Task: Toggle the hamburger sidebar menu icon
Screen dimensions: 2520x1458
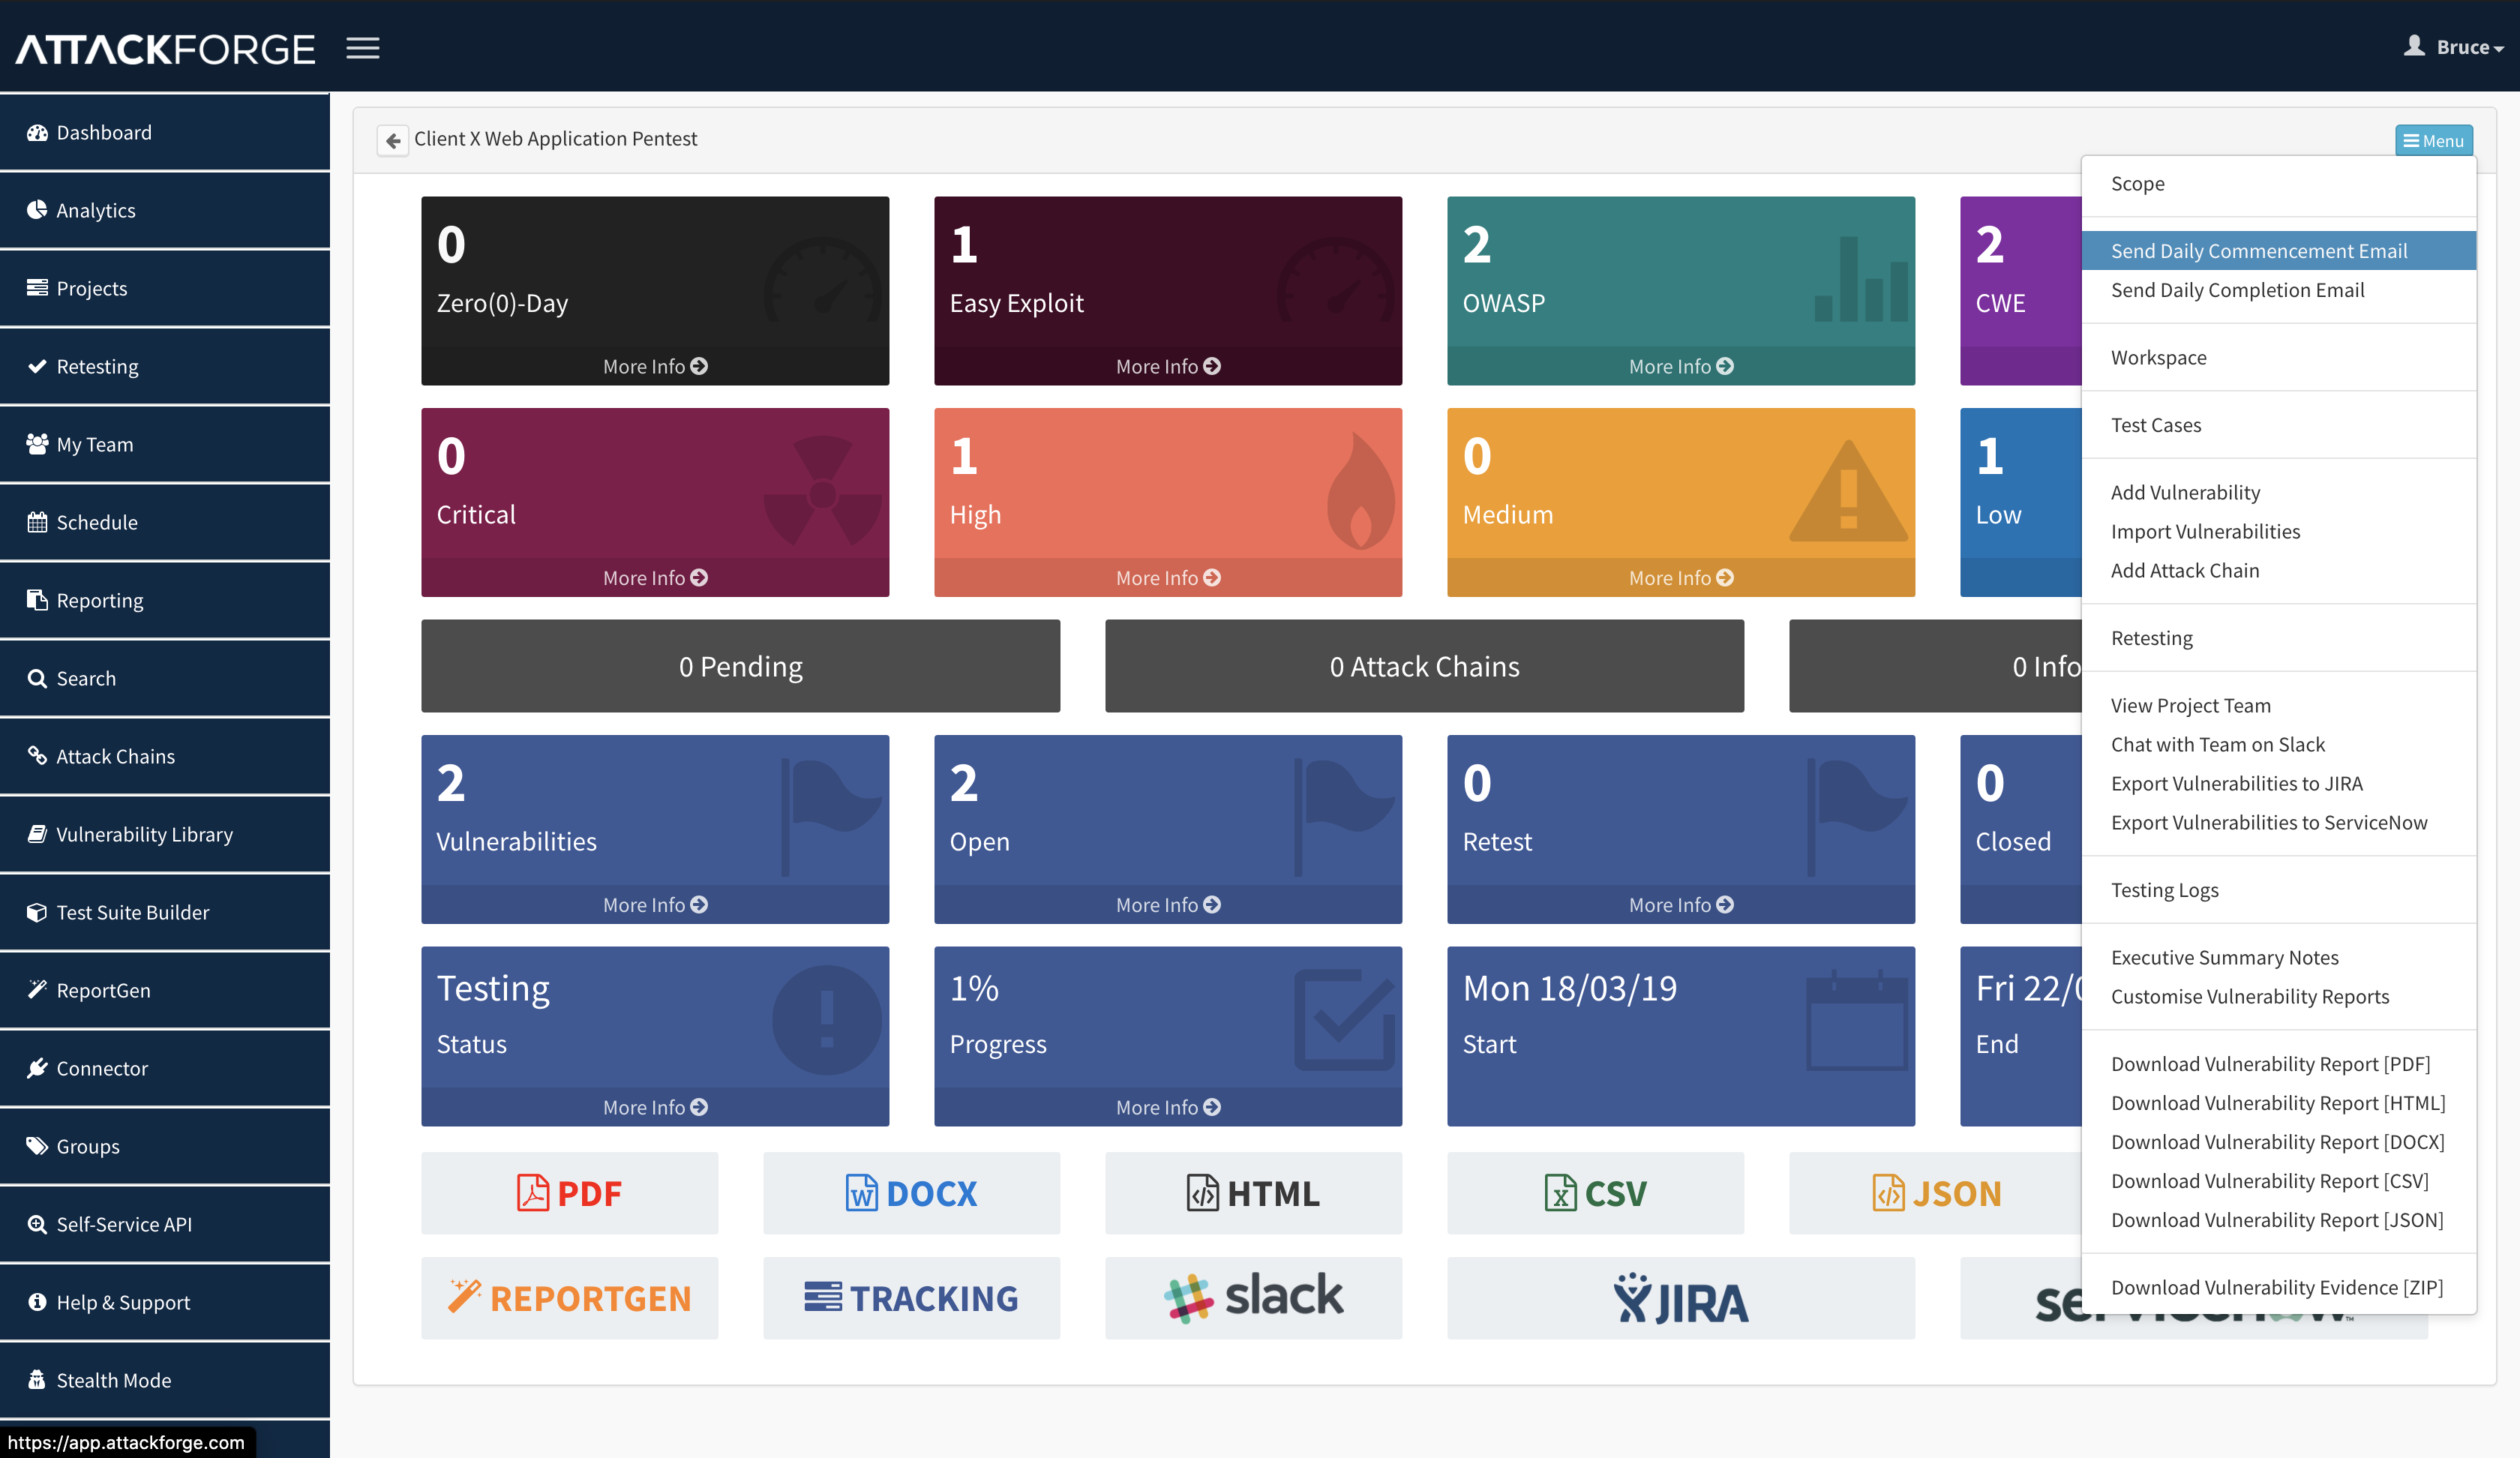Action: [x=363, y=47]
